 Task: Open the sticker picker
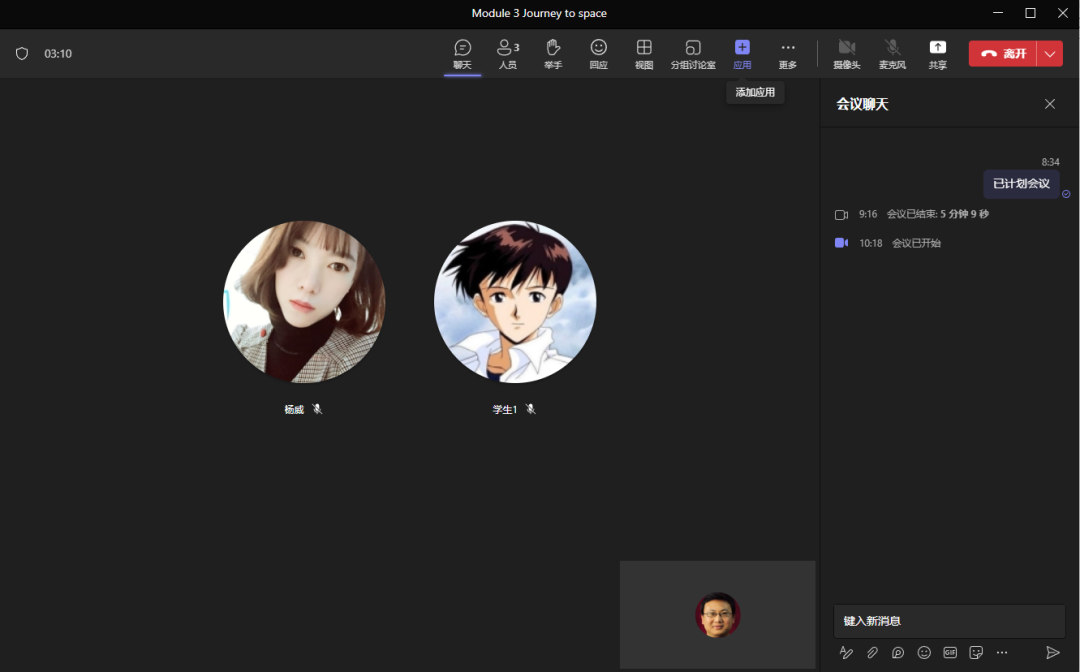976,652
